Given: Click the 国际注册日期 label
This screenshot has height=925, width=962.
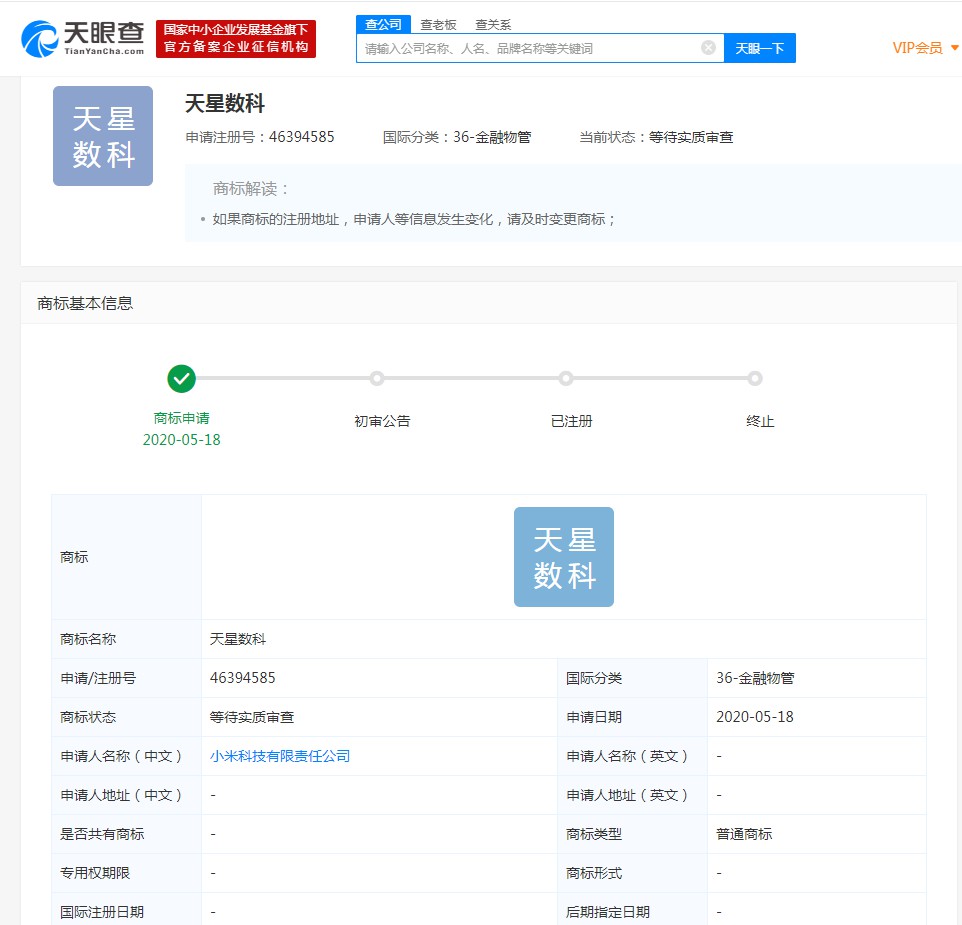Looking at the screenshot, I should pyautogui.click(x=102, y=912).
